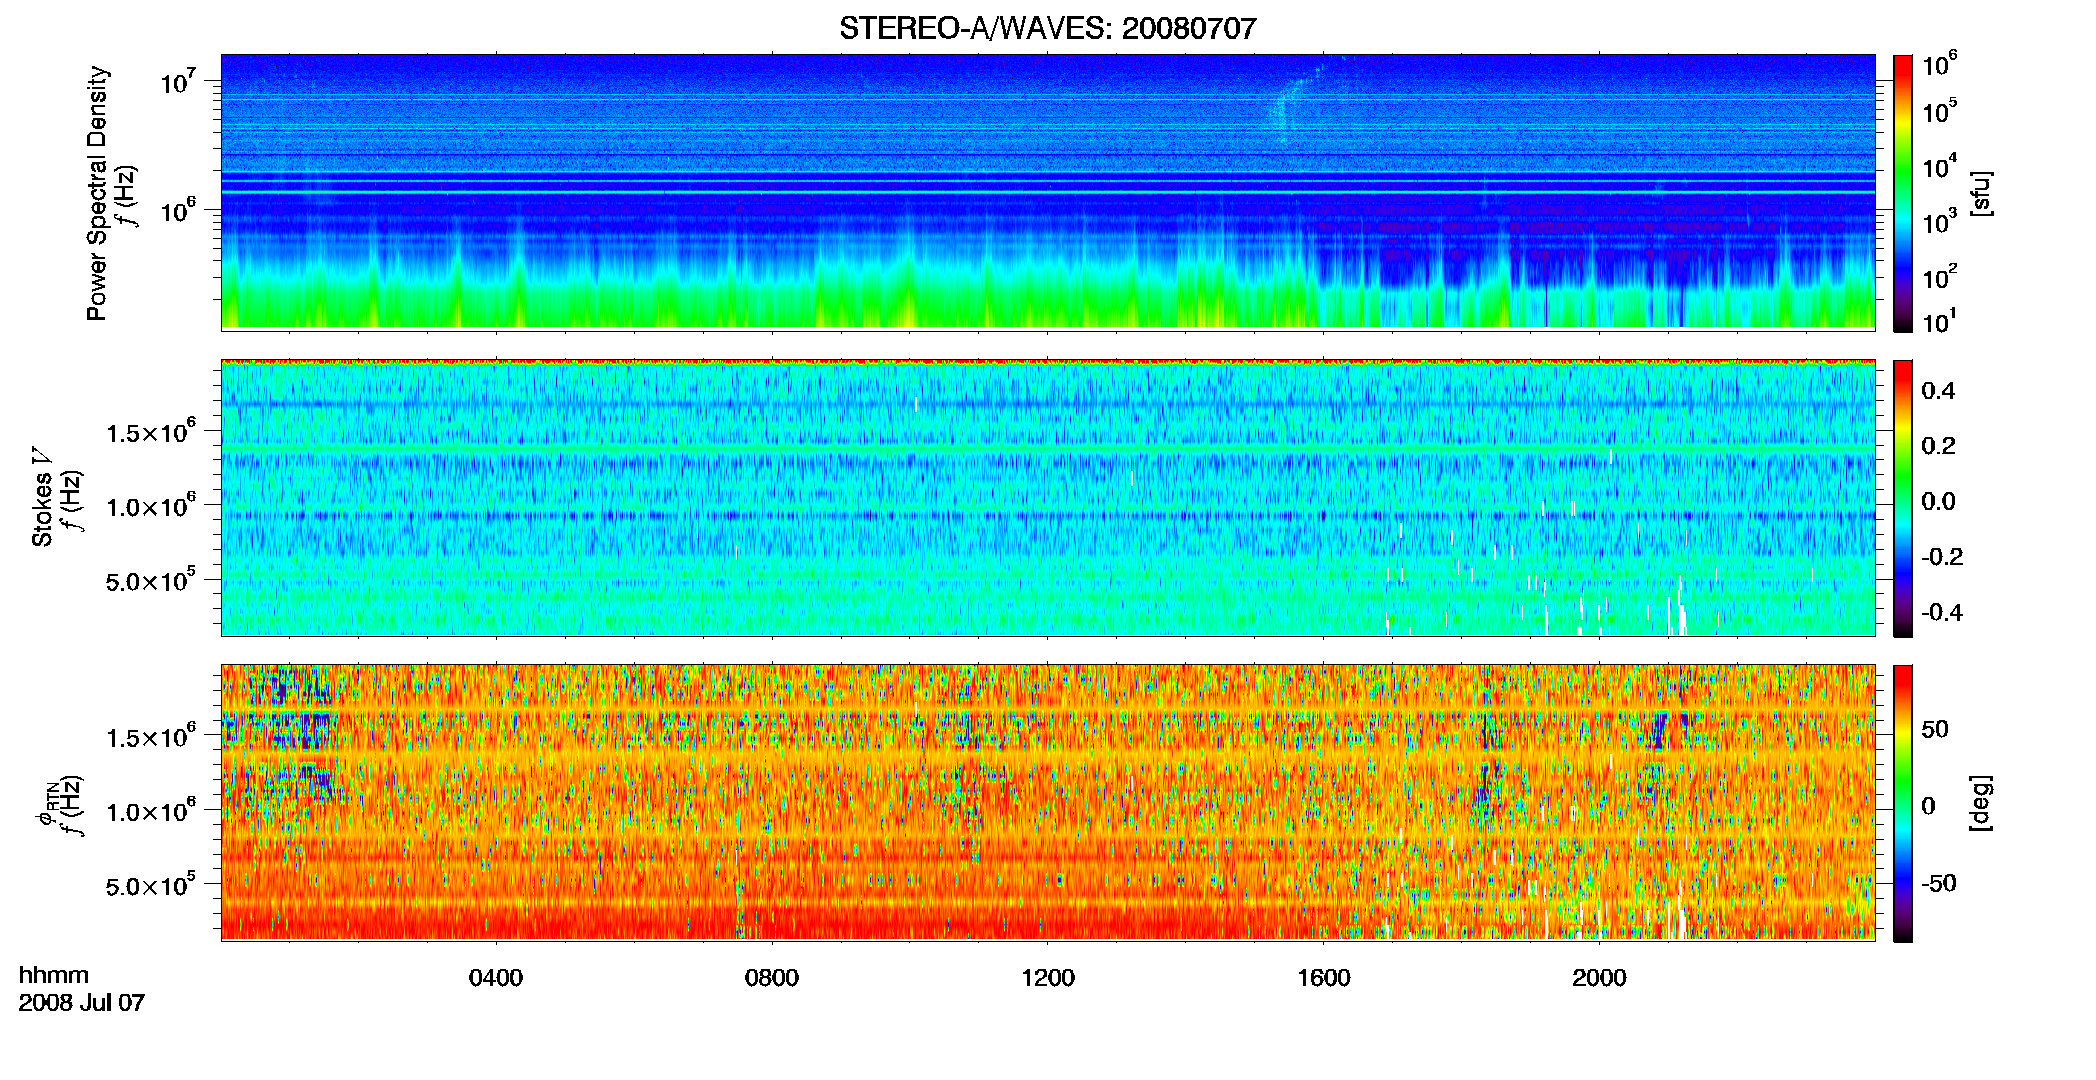Click the Stokes V spectrogram panel
The image size is (2096, 1080).
pyautogui.click(x=1048, y=498)
